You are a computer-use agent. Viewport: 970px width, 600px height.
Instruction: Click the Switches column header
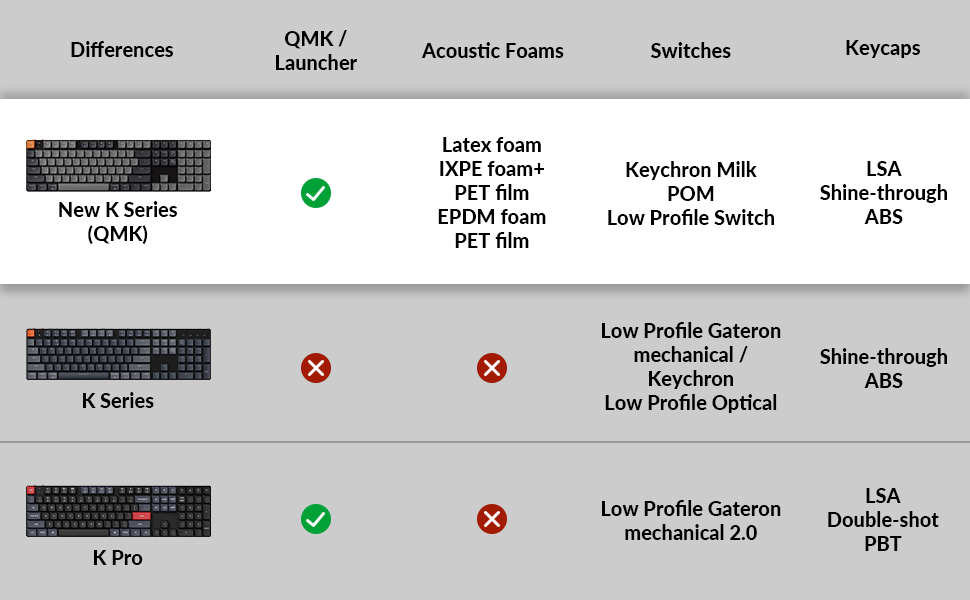coord(690,51)
